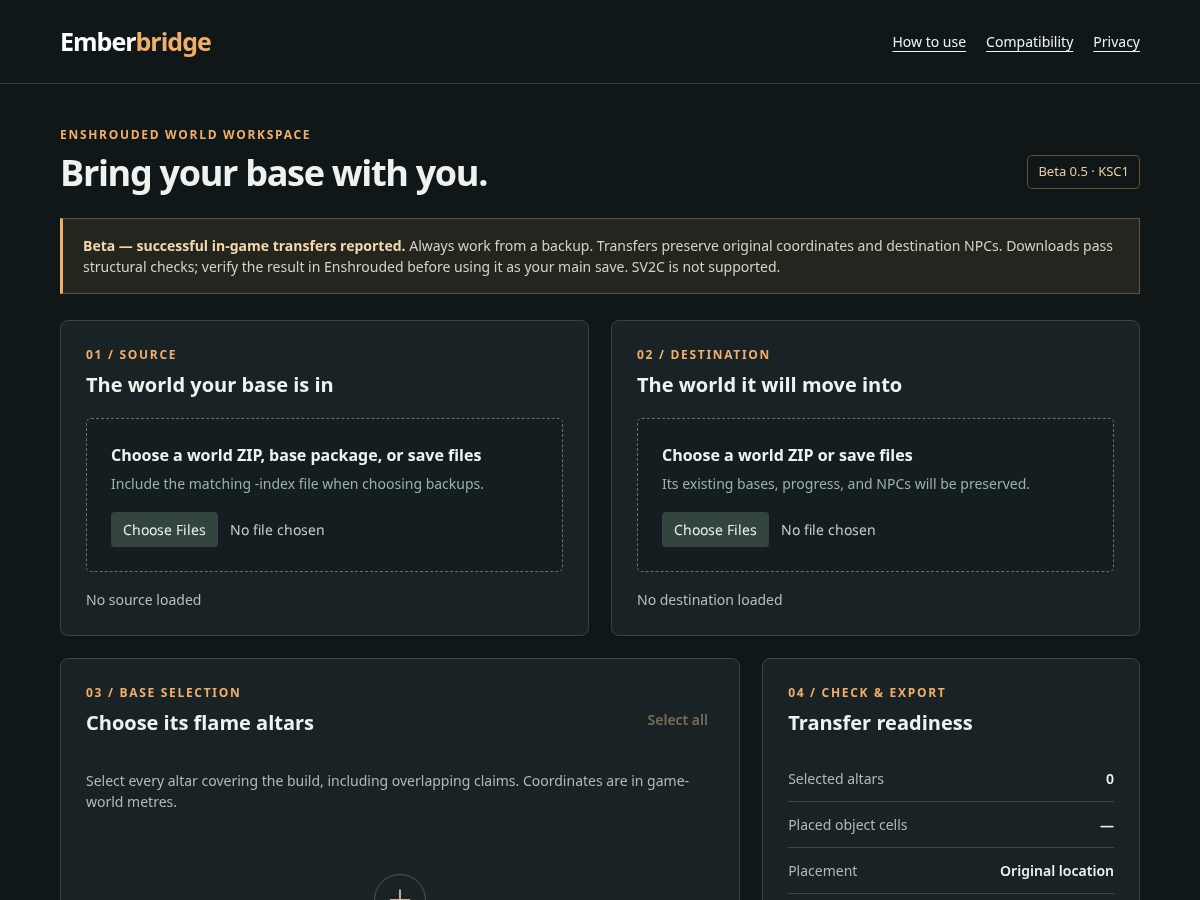Image resolution: width=1200 pixels, height=900 pixels.
Task: Click the destination drop zone heading
Action: point(787,455)
